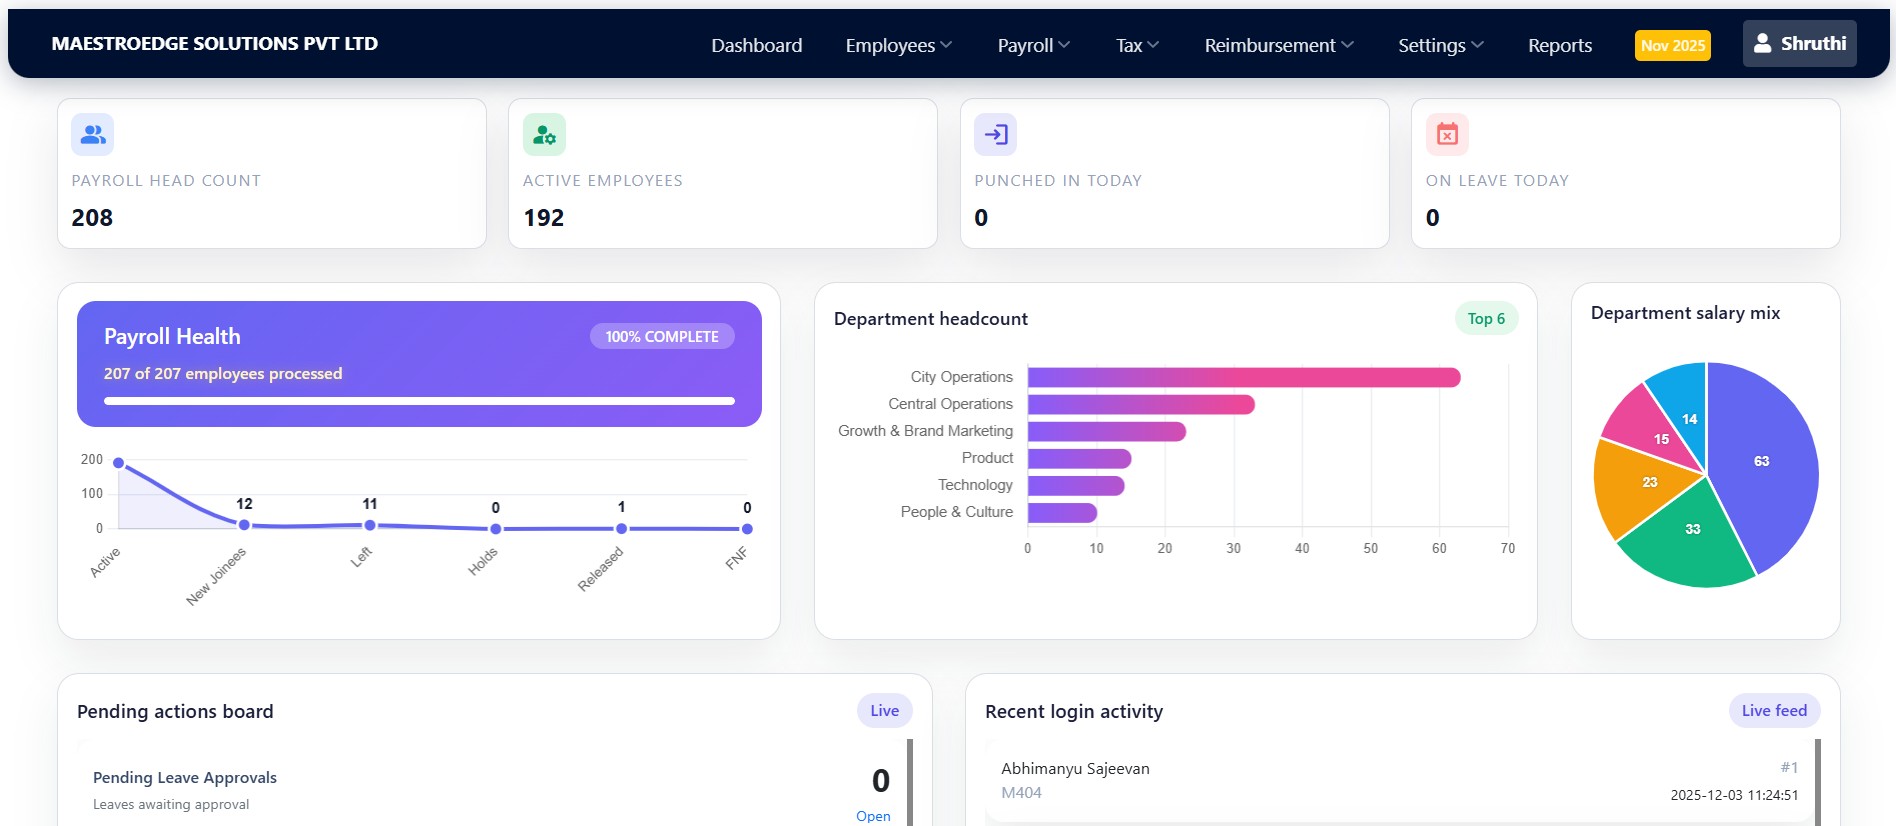
Task: Click the Active Employees gear-user icon
Action: coord(544,135)
